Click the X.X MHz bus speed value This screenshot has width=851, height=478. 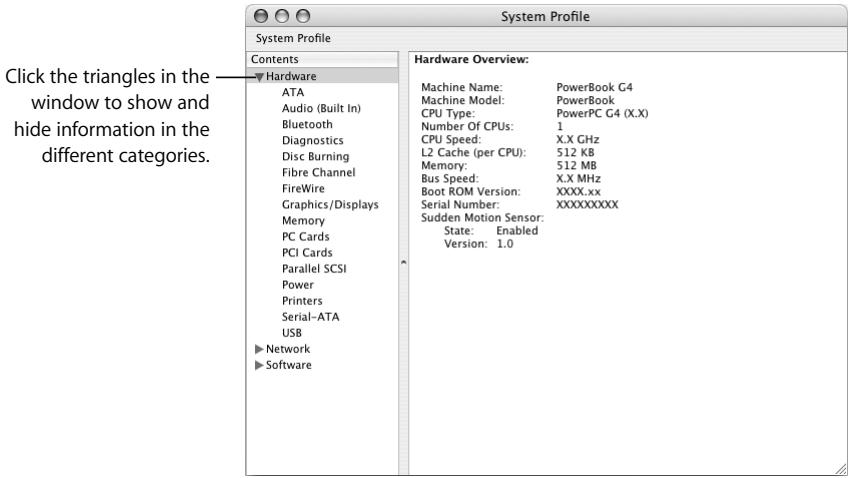click(x=578, y=179)
